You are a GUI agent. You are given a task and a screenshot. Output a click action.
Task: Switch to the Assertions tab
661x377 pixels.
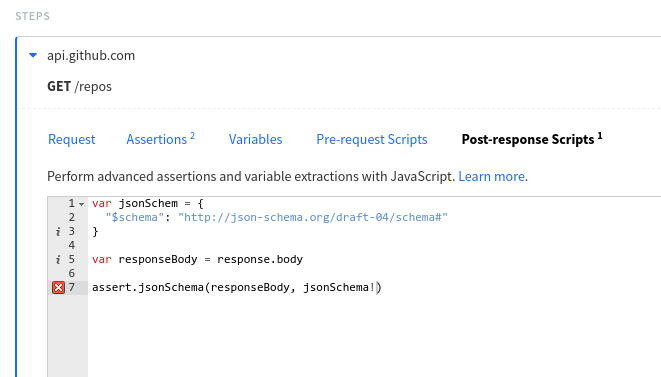pyautogui.click(x=161, y=139)
